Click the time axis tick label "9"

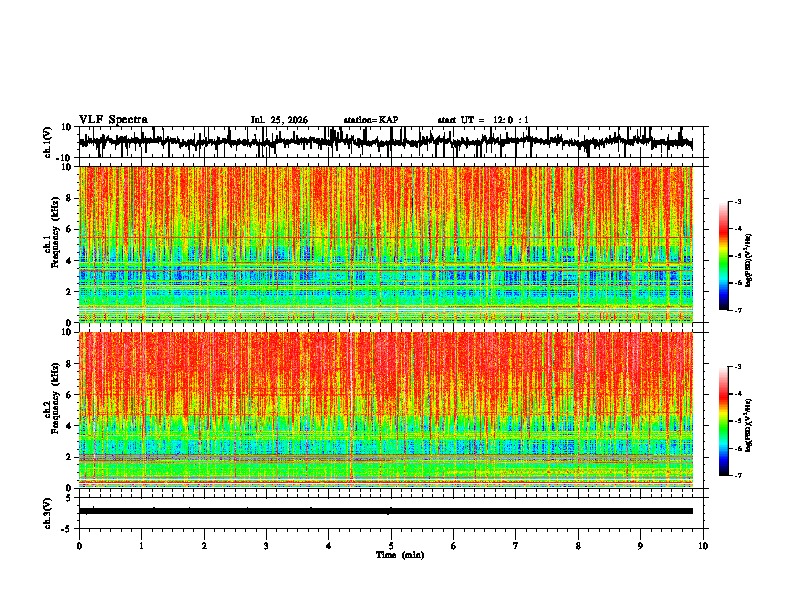click(x=640, y=546)
